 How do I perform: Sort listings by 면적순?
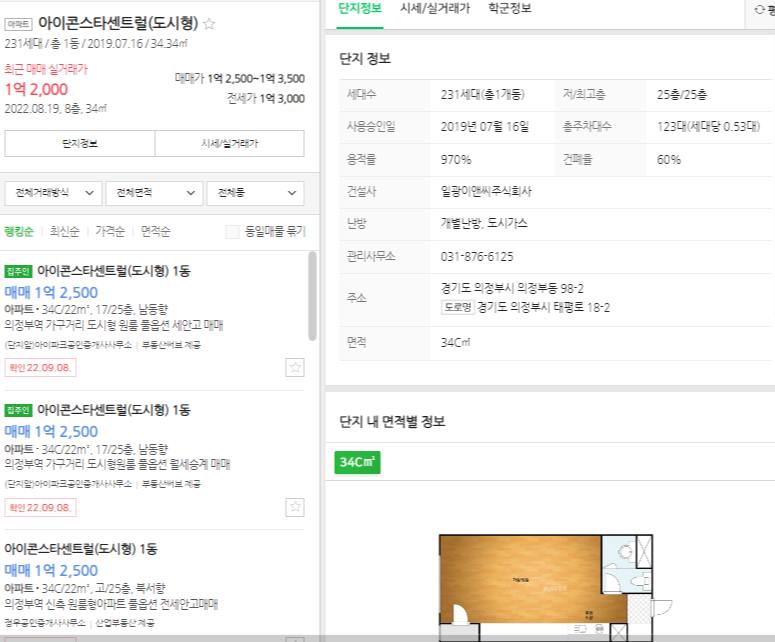pos(155,231)
